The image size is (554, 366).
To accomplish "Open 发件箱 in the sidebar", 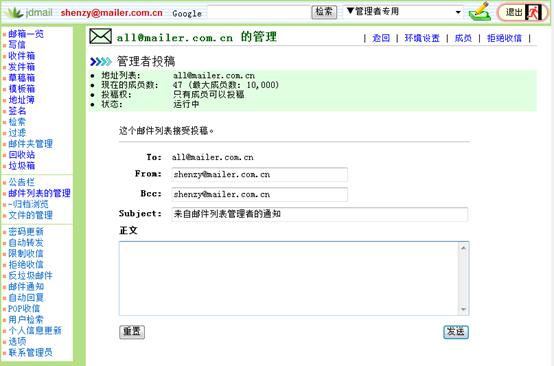I will (22, 67).
